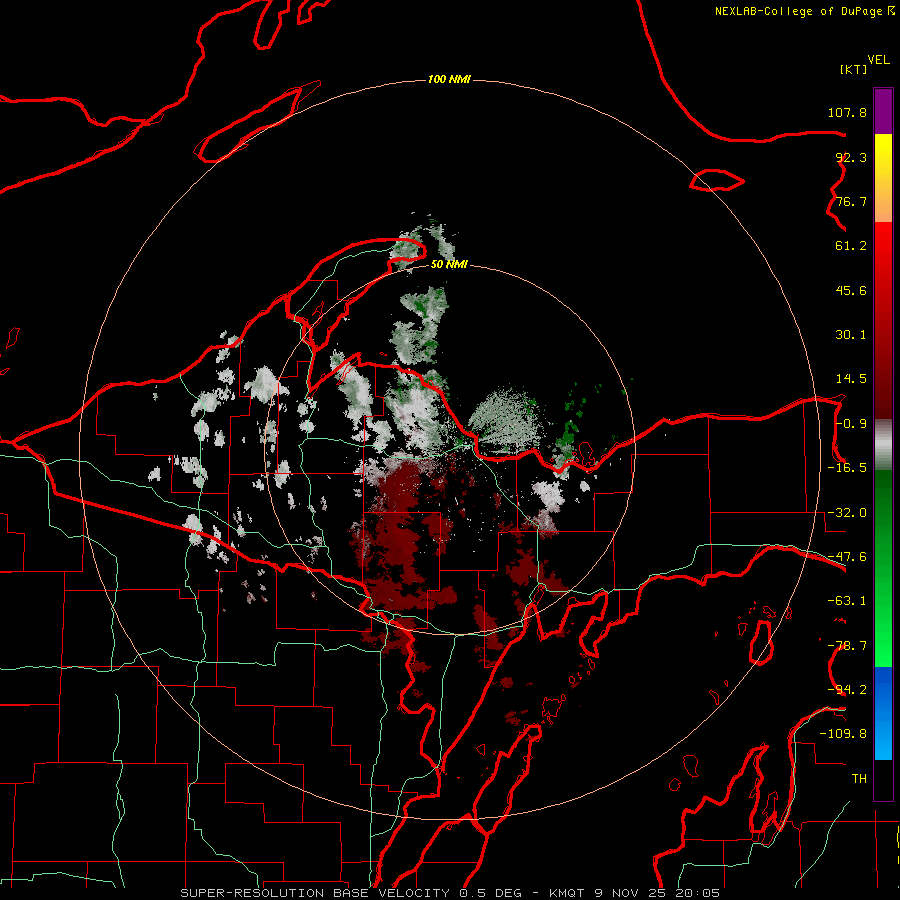
Task: Pick the green segment of velocity color bar
Action: point(883,568)
